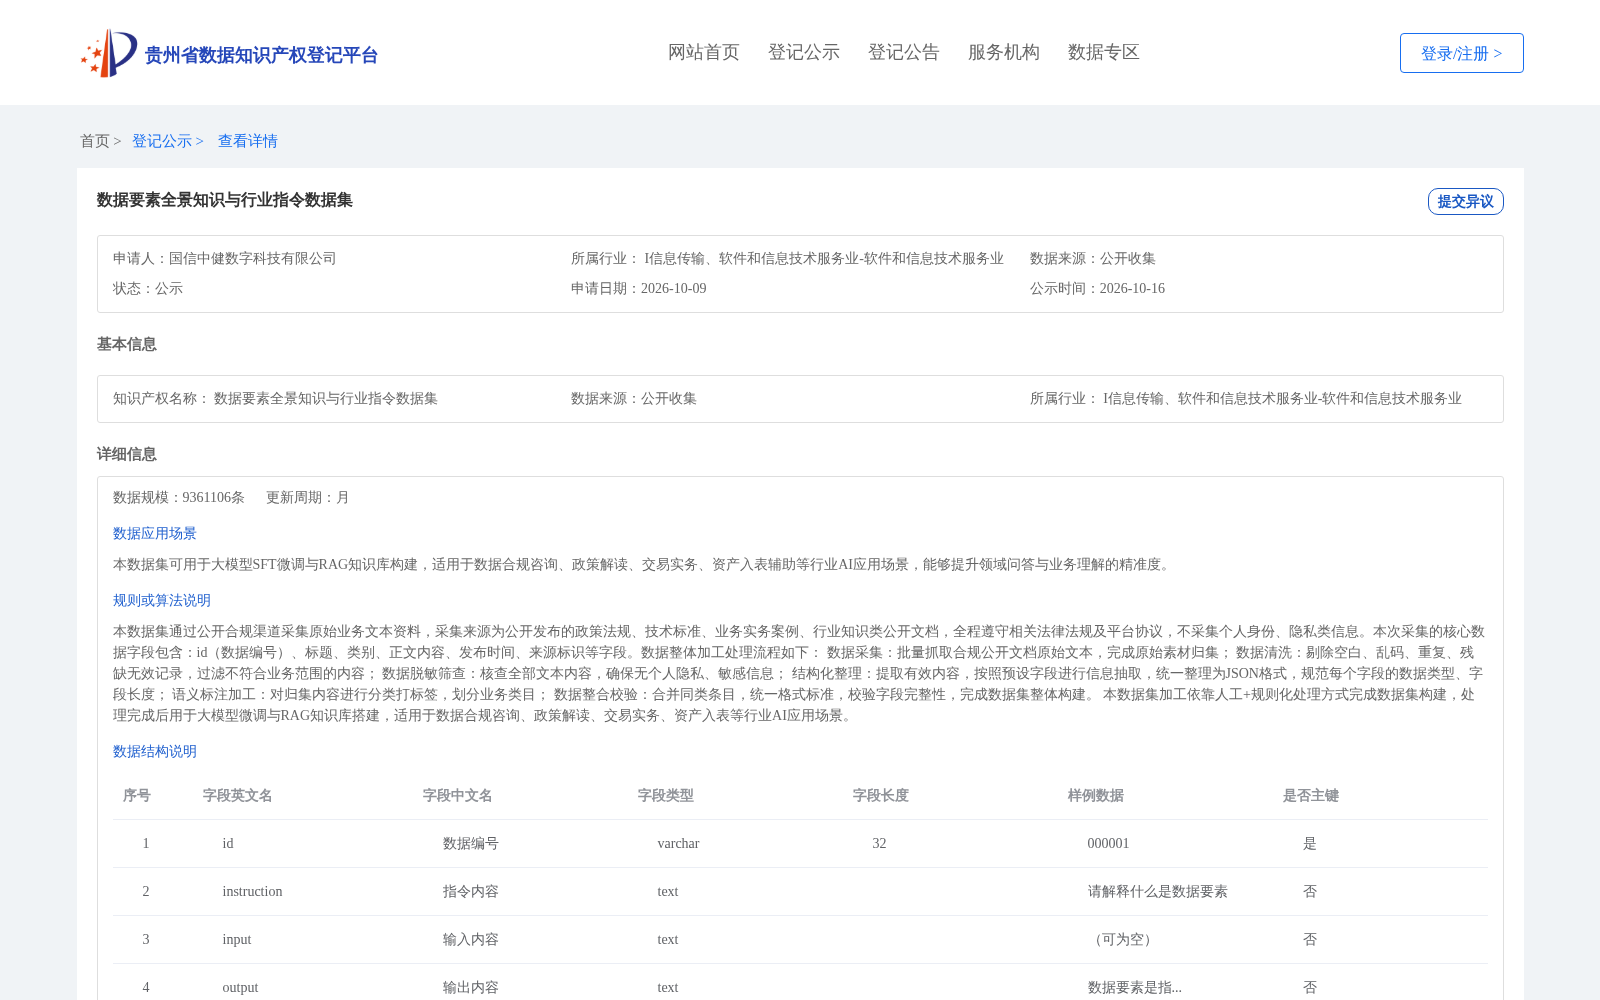This screenshot has height=1000, width=1600.
Task: Click the 基本信息 section heading
Action: [x=127, y=344]
